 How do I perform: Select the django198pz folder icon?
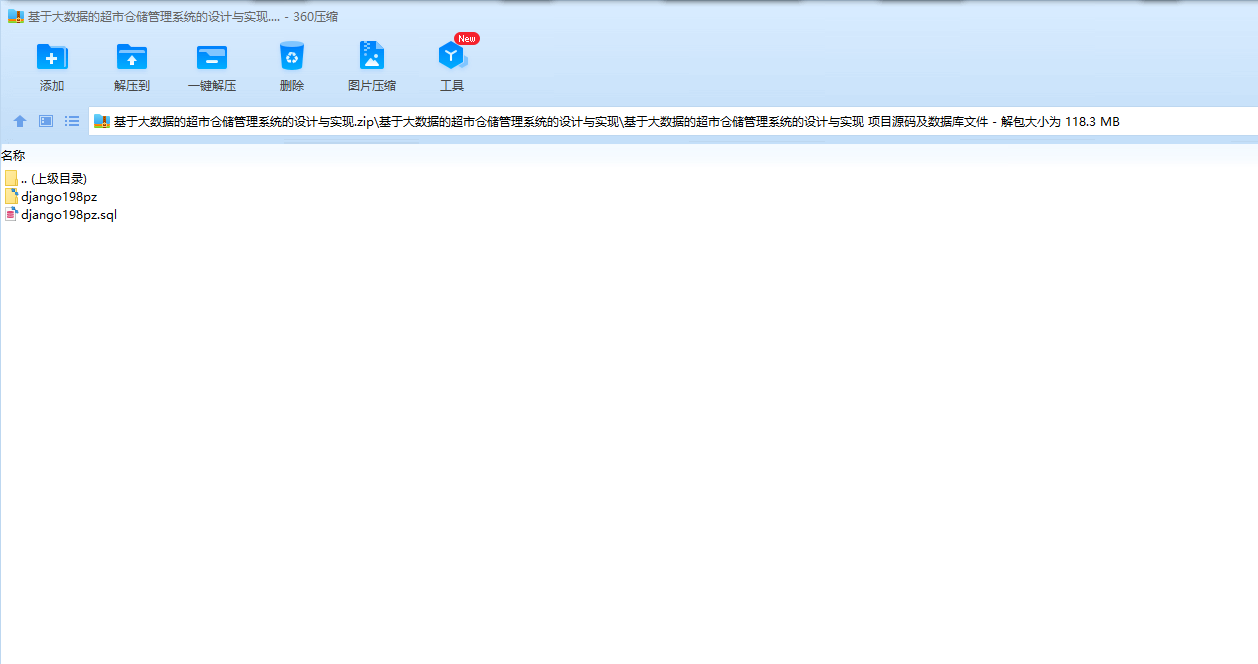tap(12, 196)
